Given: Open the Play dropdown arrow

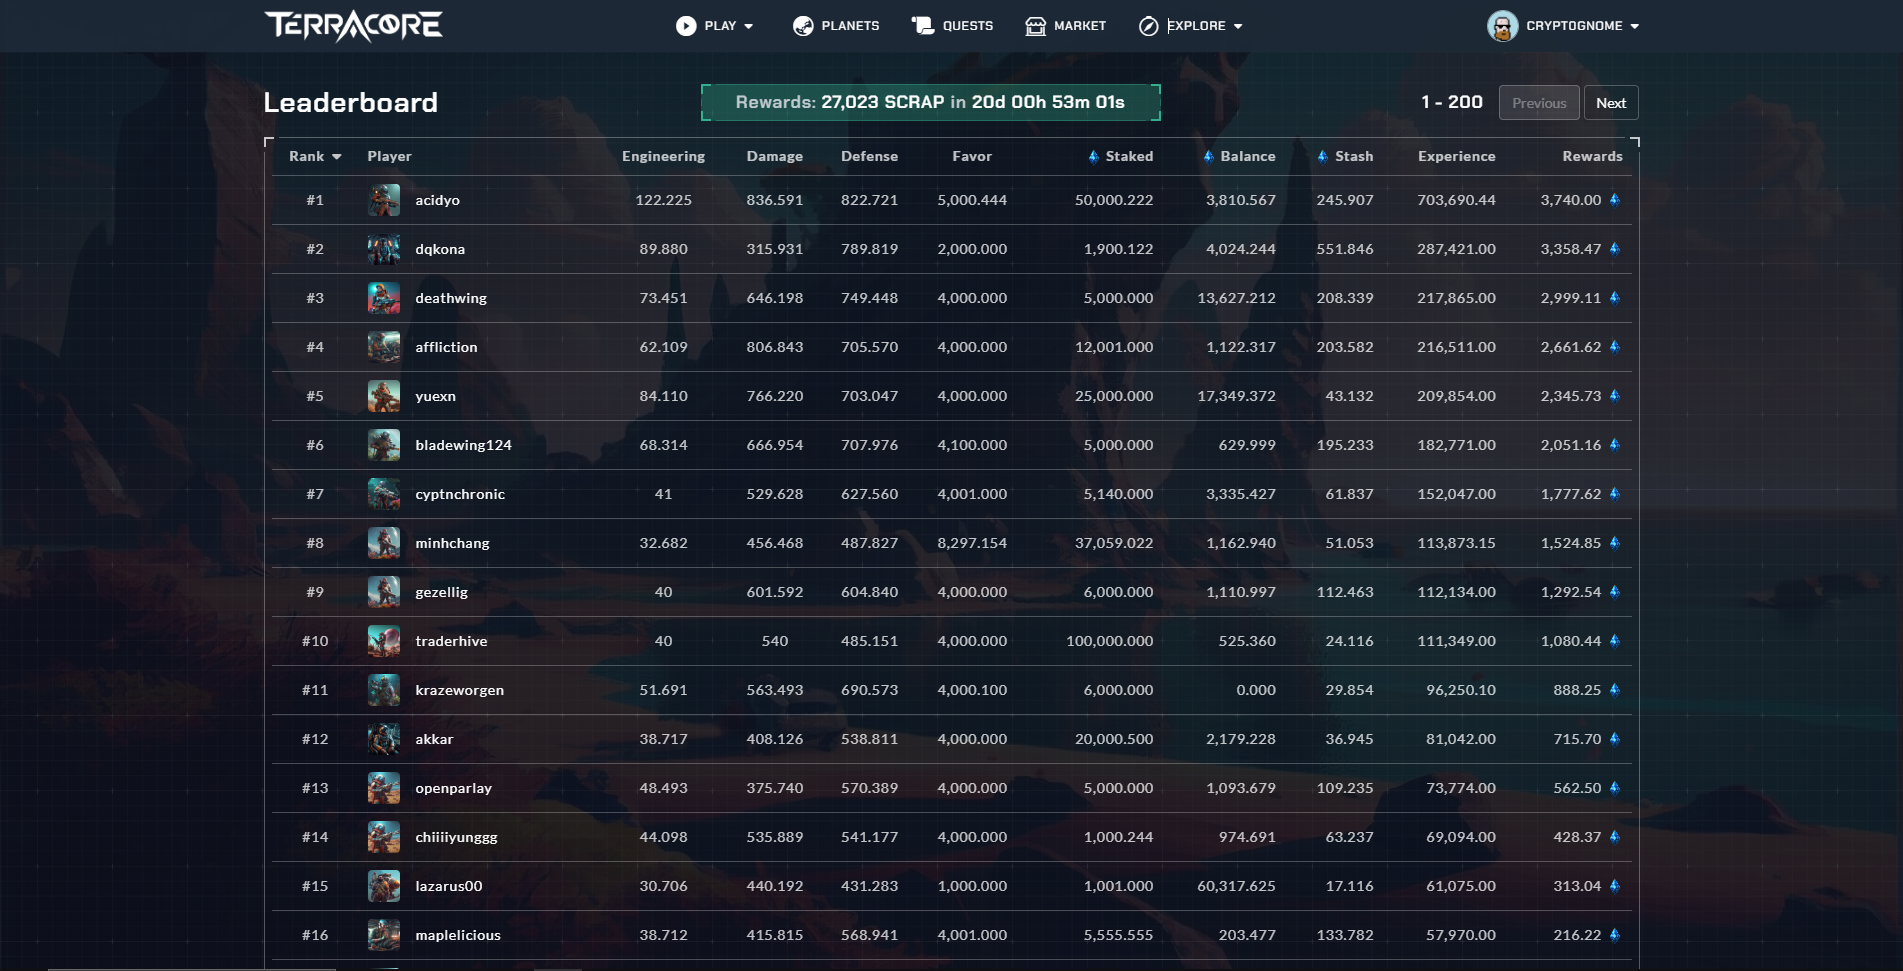Looking at the screenshot, I should (749, 27).
